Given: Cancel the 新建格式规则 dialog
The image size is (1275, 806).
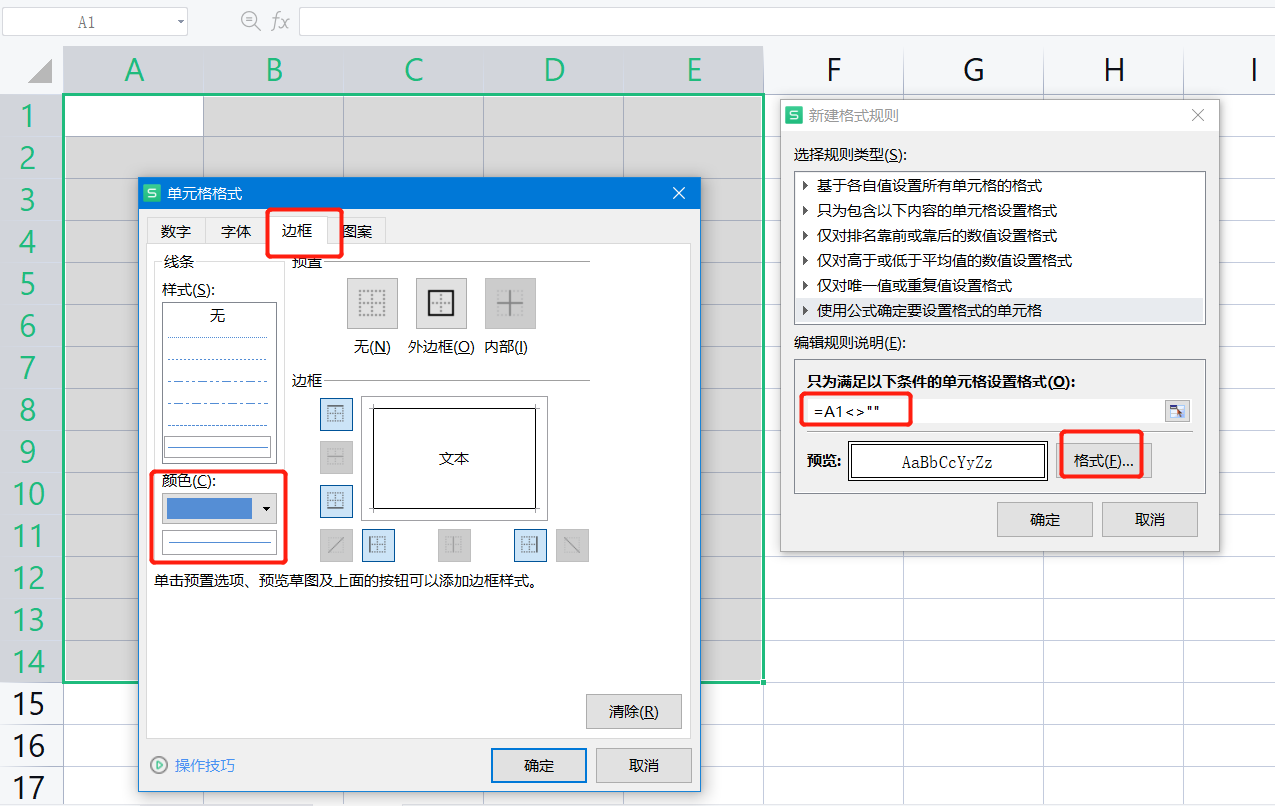Looking at the screenshot, I should tap(1150, 519).
